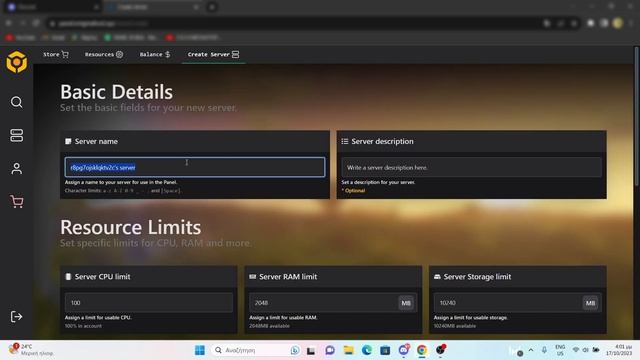The height and width of the screenshot is (360, 640).
Task: Click the browser reload button
Action: 36,23
